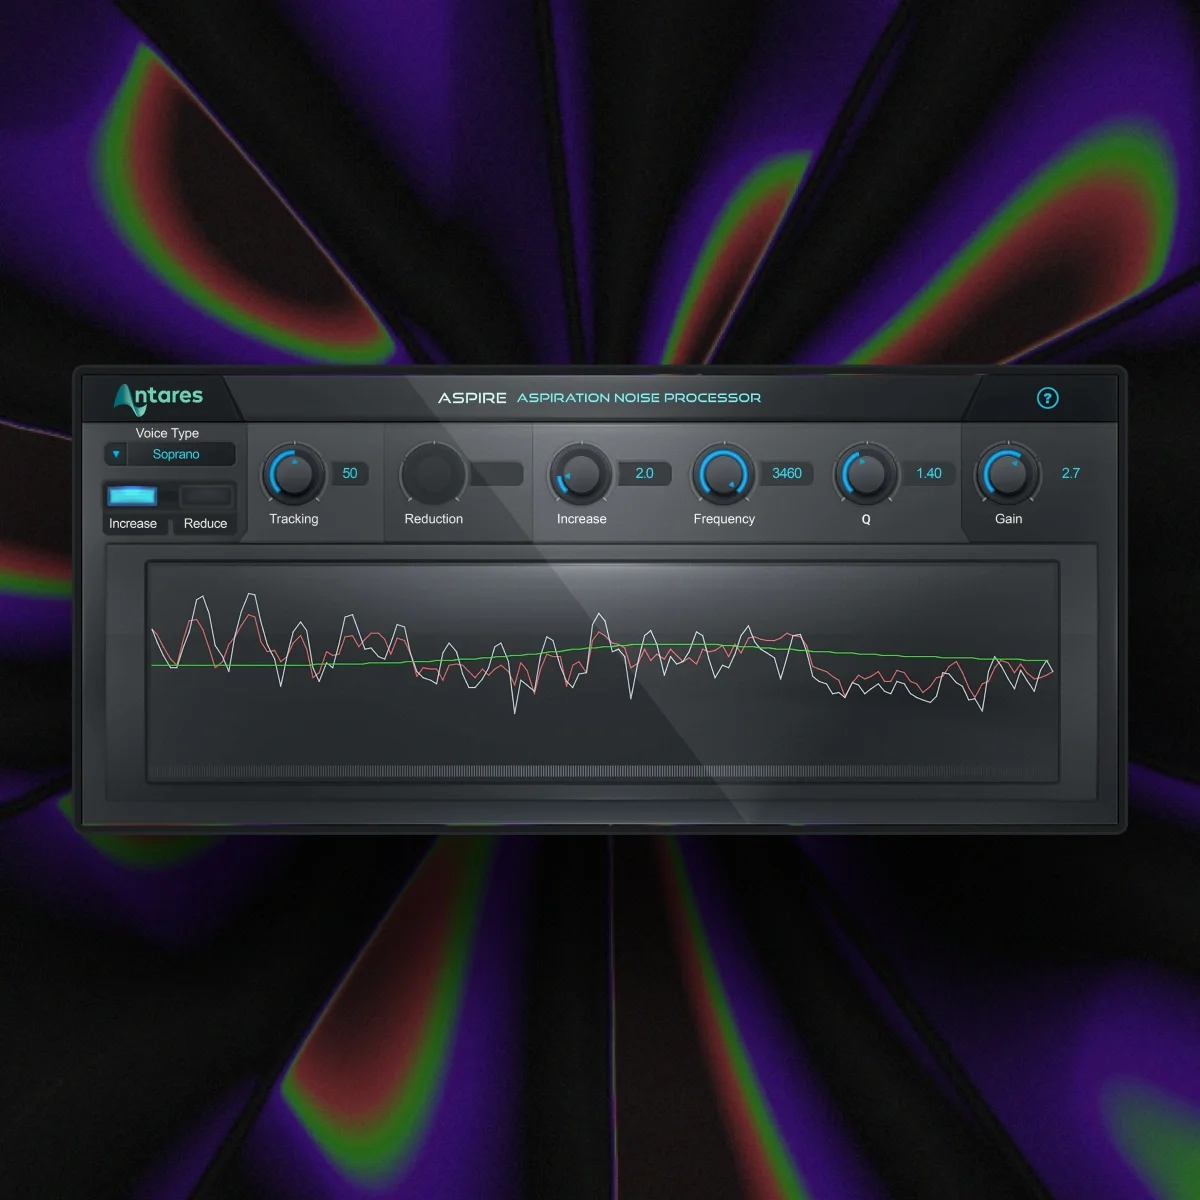Click the Gain label under its knob
Image resolution: width=1200 pixels, height=1200 pixels.
[1008, 519]
